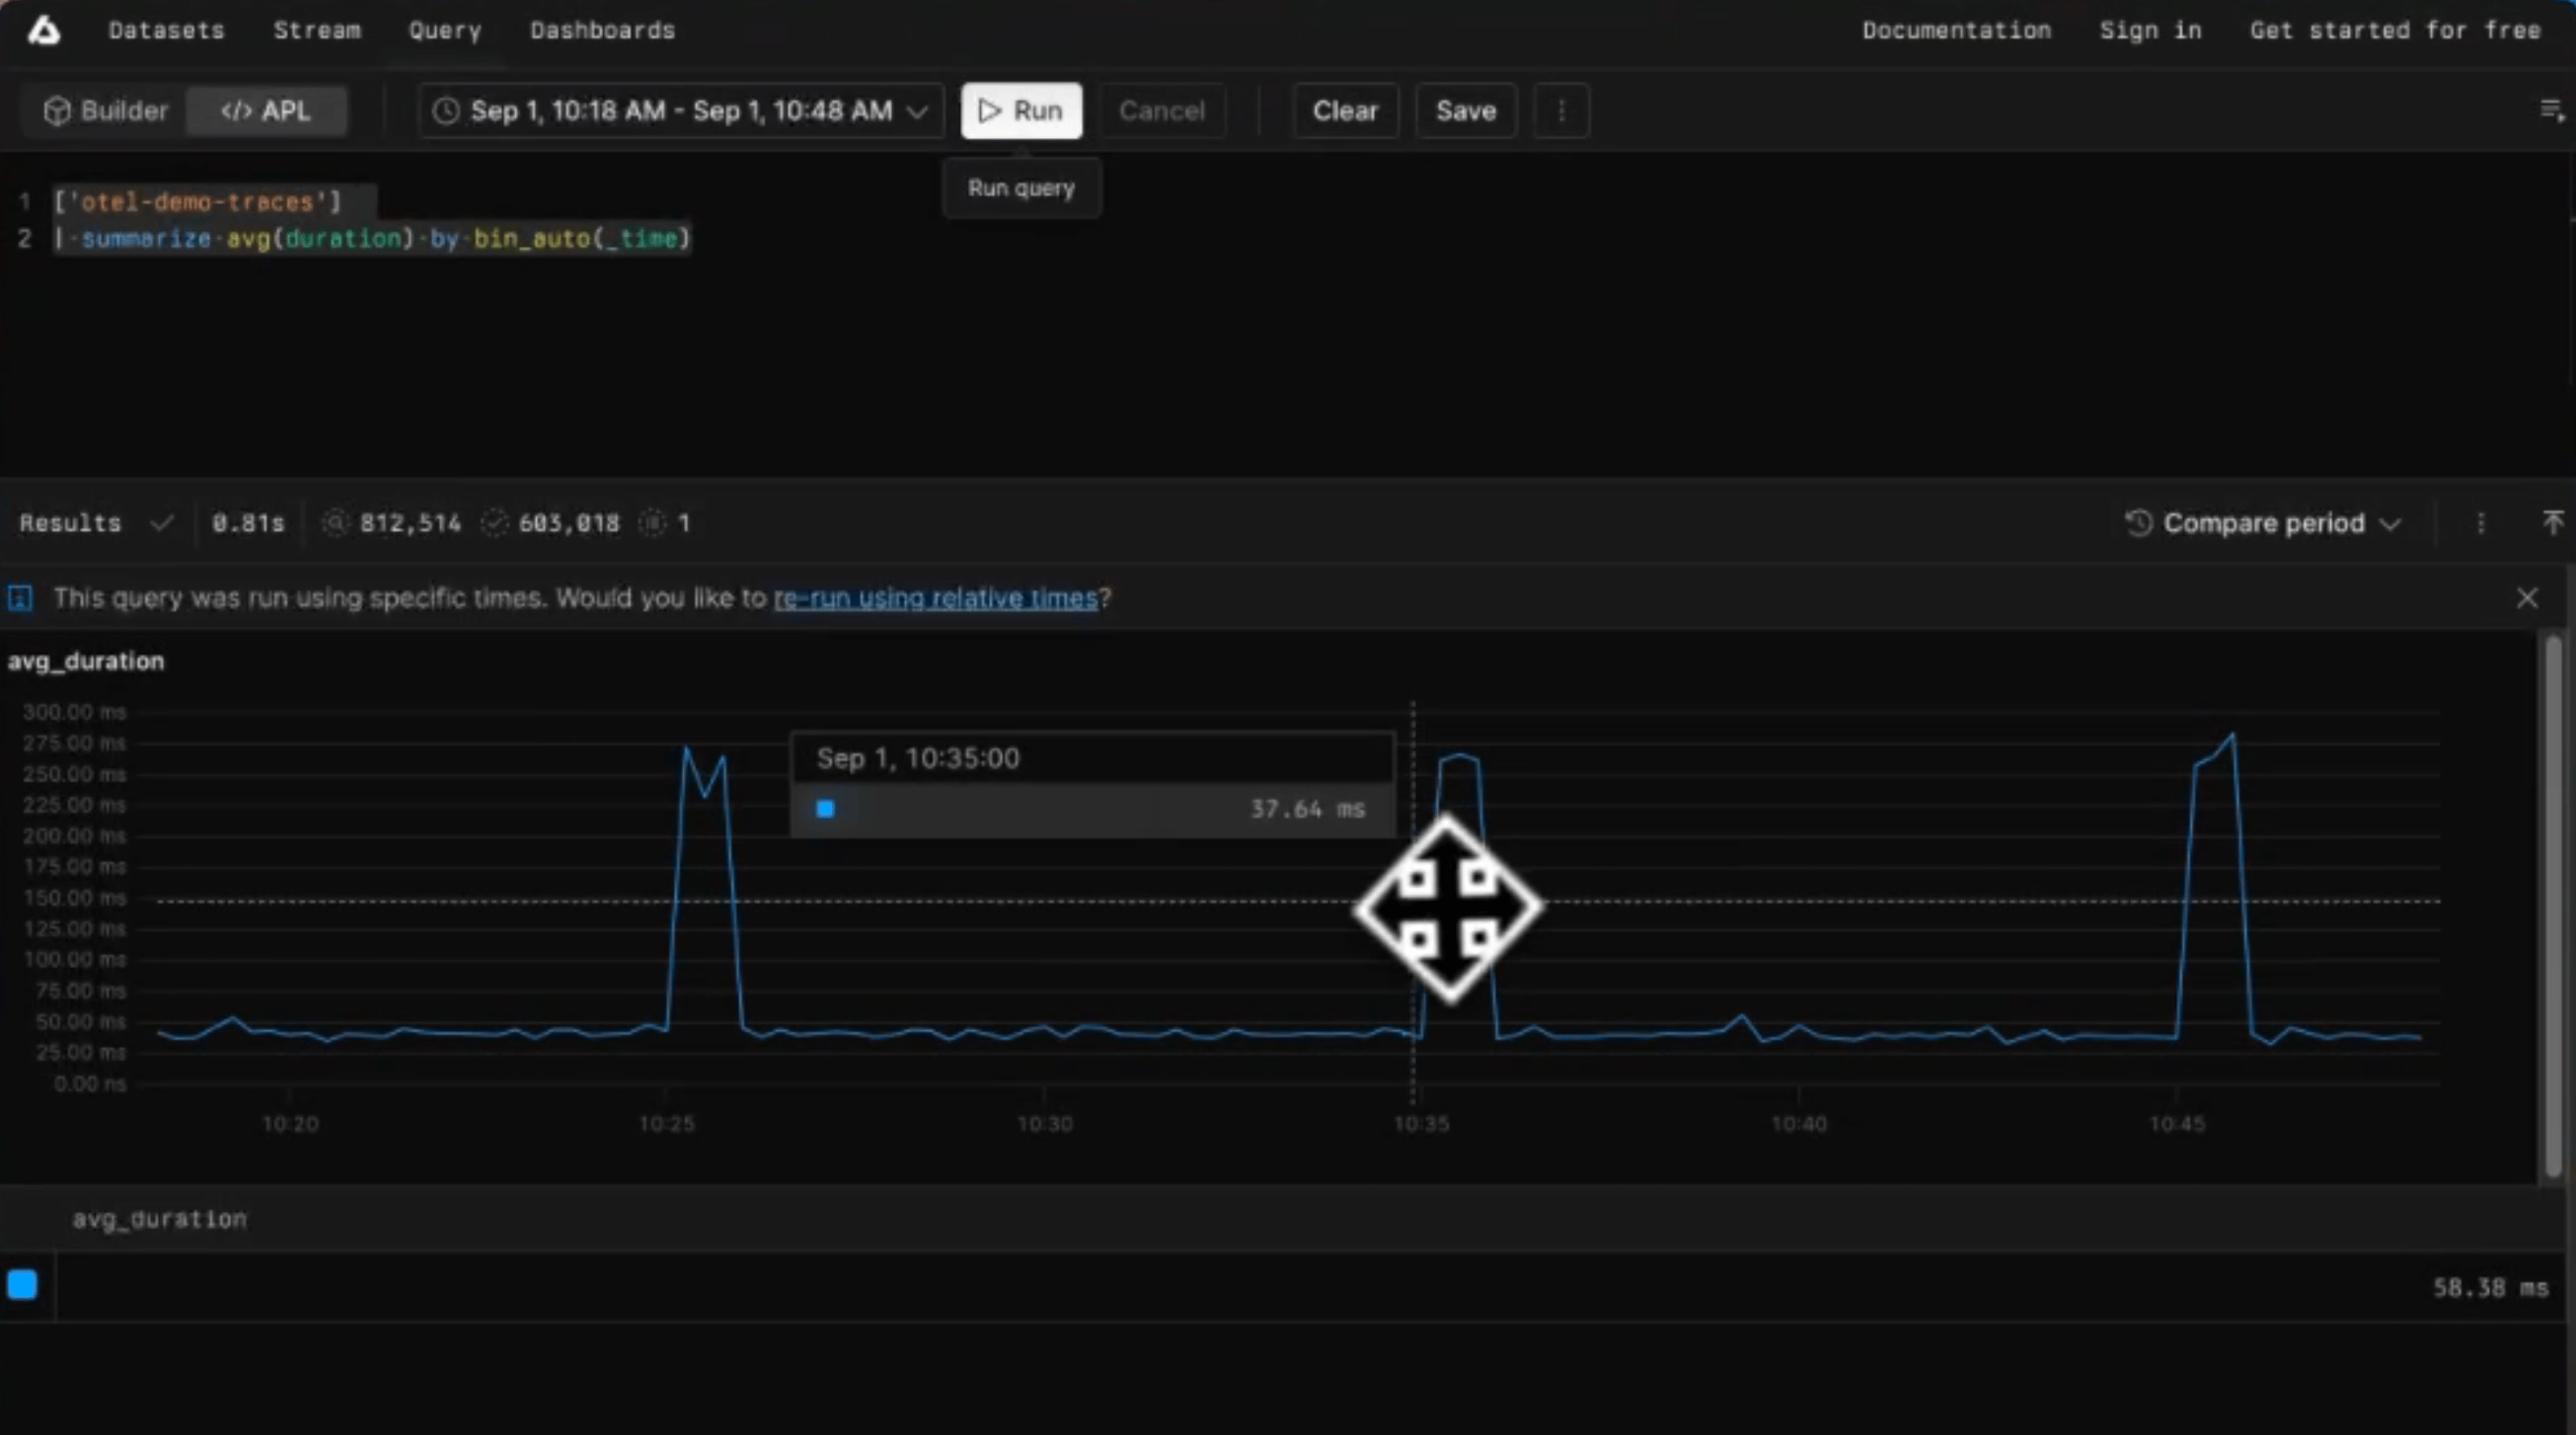This screenshot has height=1435, width=2576.
Task: Click the info icon in the notice bar
Action: pos(20,598)
